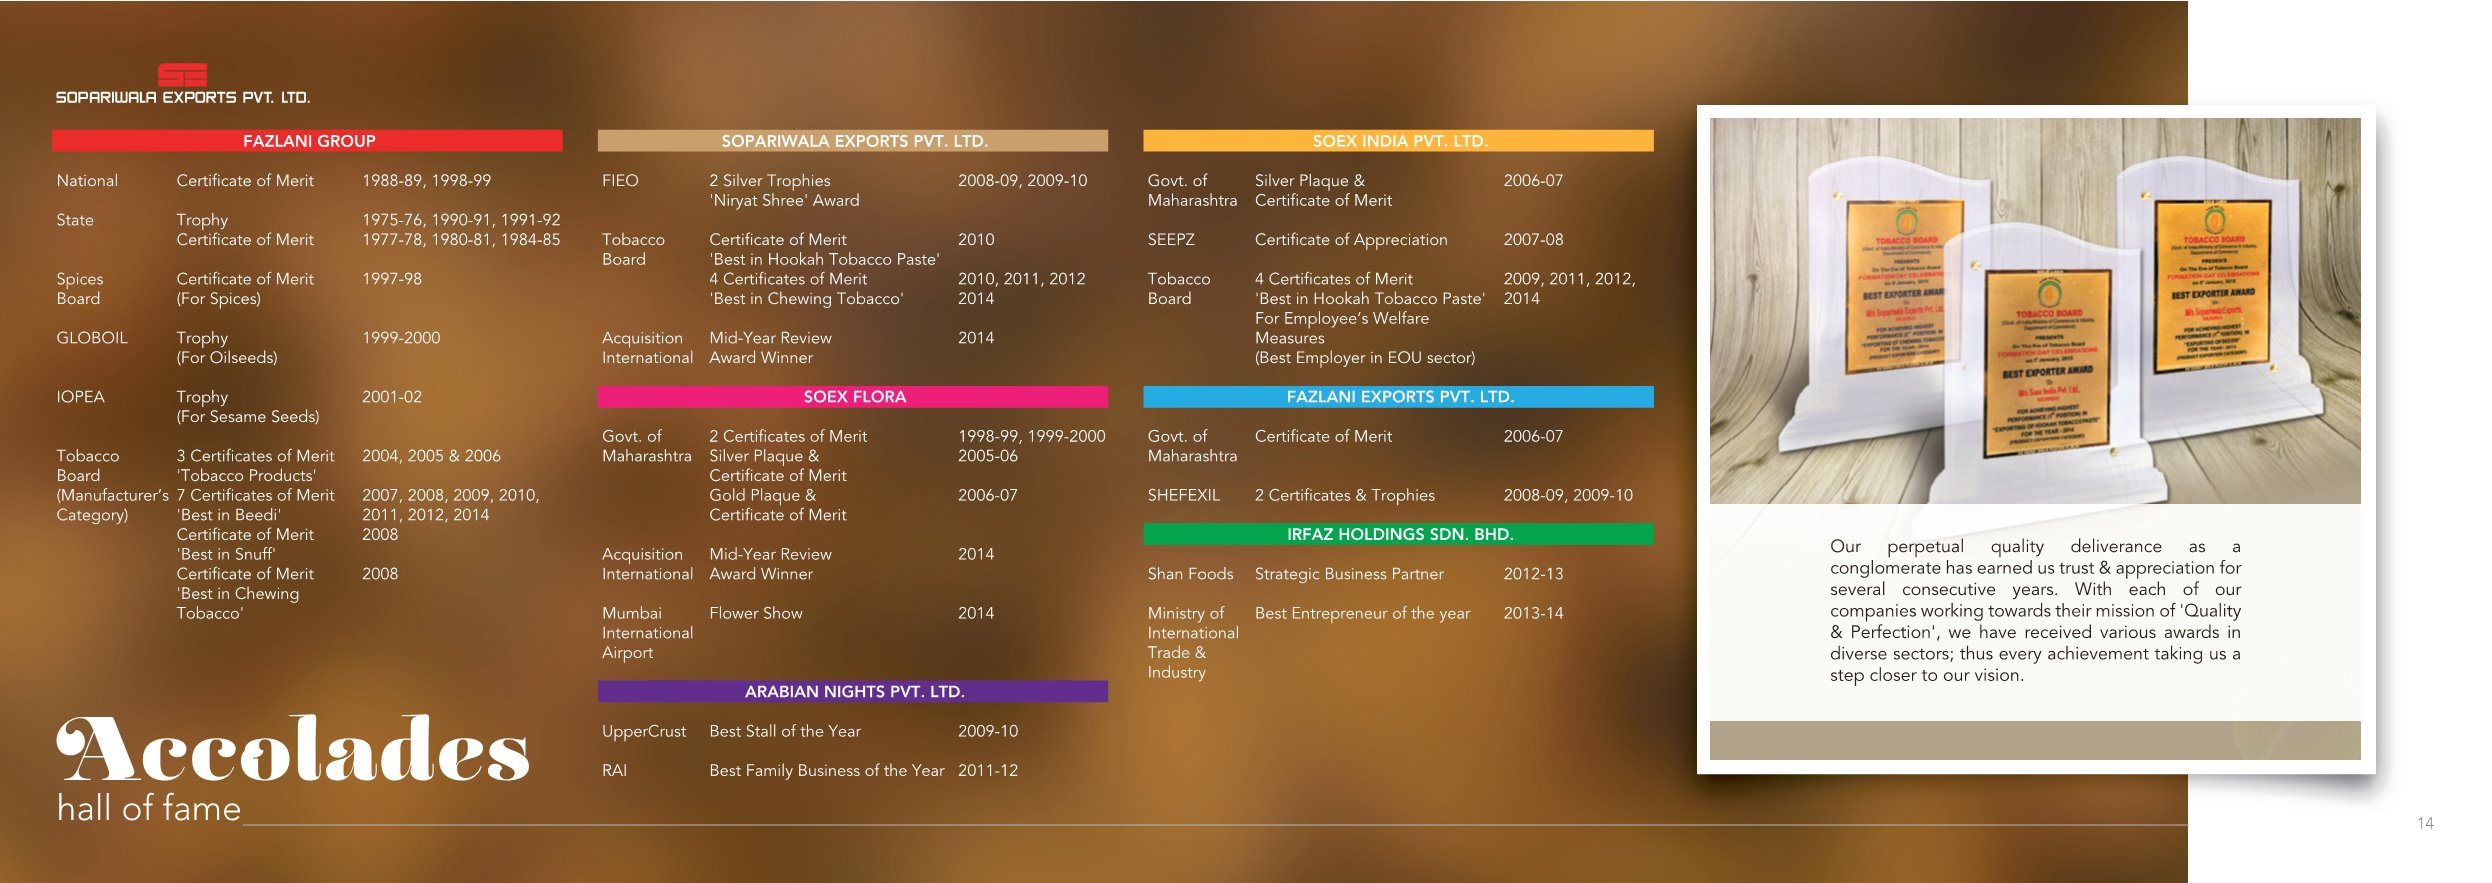Select '2004, 2005 & 2006' text
The width and height of the screenshot is (2492, 883).
coord(431,456)
